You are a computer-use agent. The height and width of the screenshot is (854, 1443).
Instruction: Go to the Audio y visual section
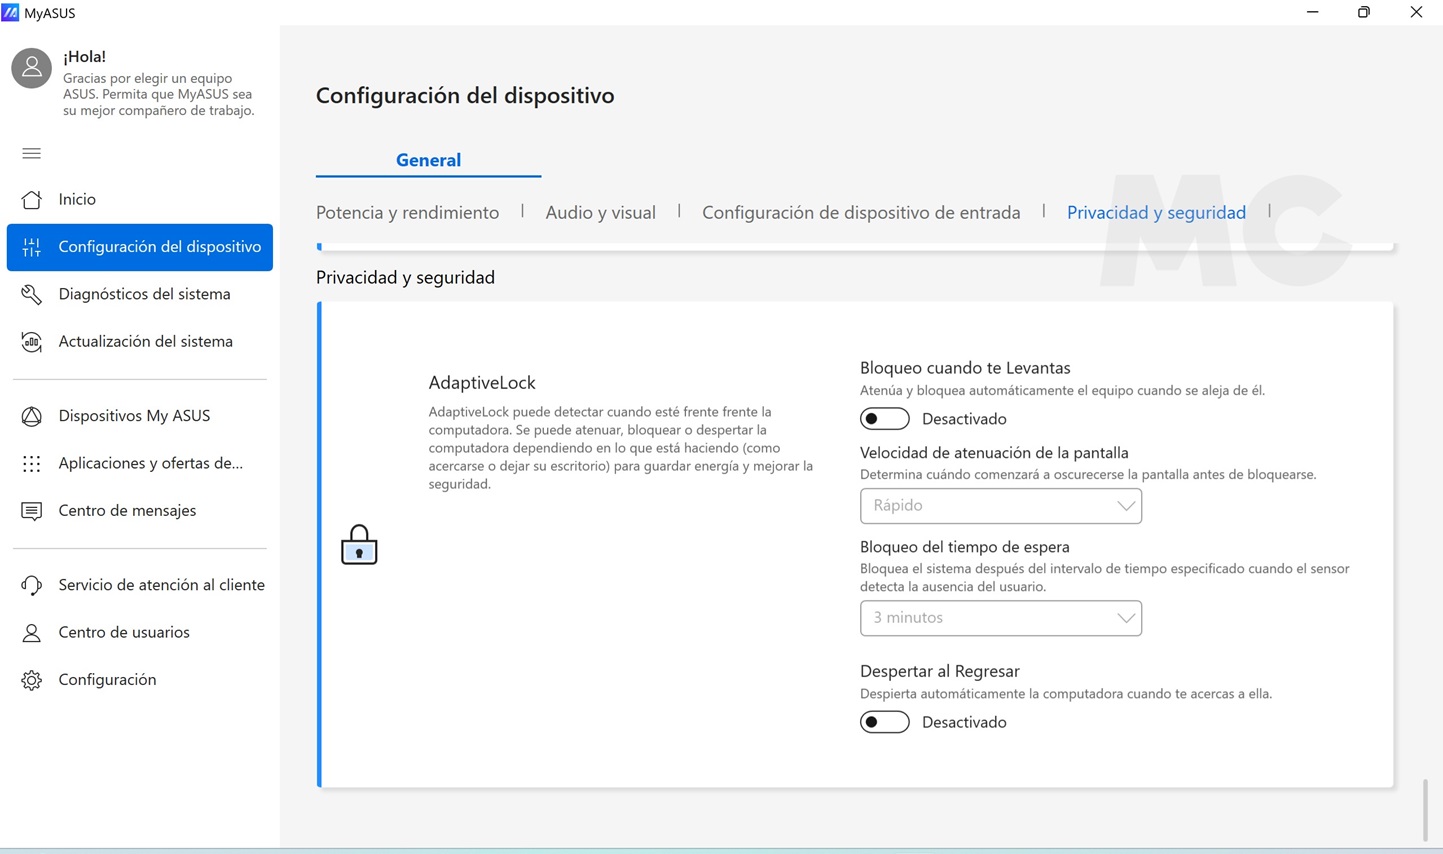tap(600, 212)
